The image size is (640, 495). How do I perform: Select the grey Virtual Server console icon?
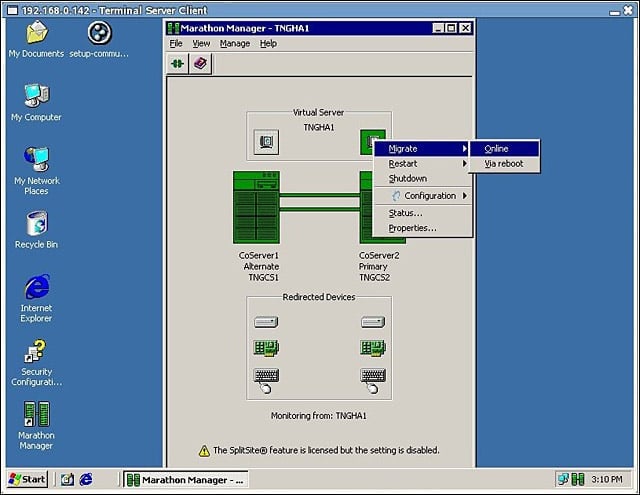click(266, 142)
